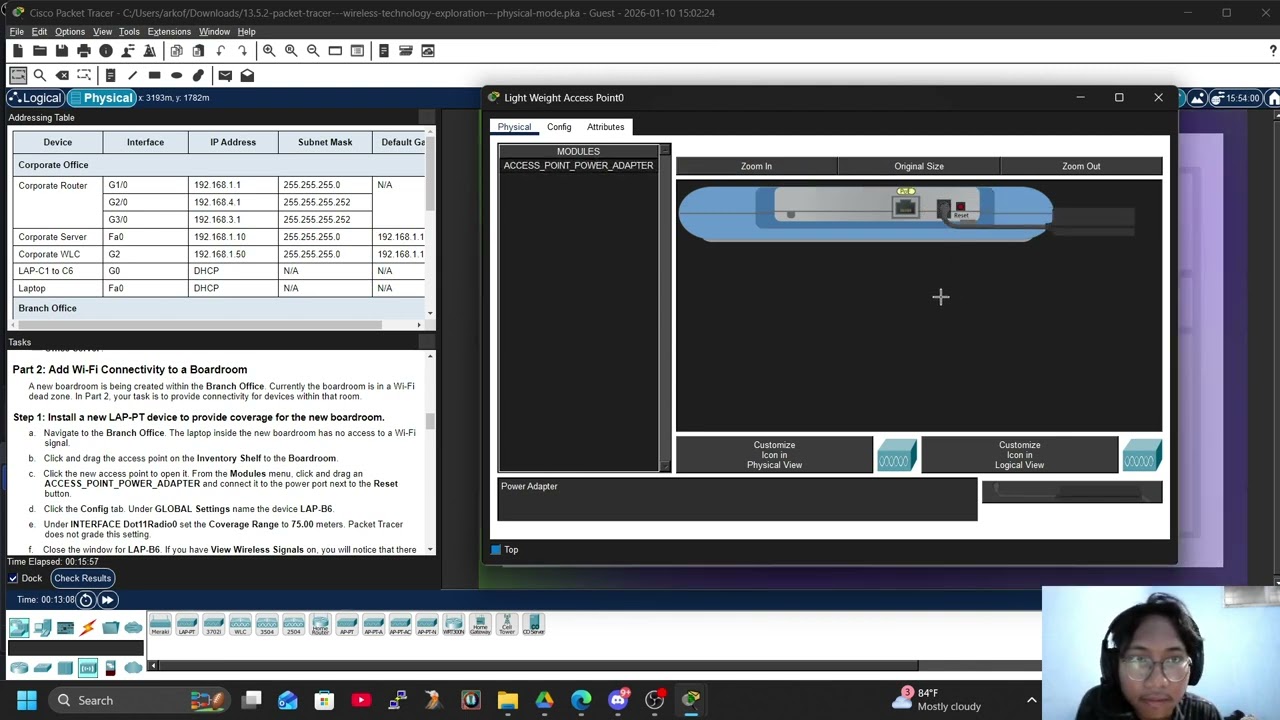The image size is (1280, 720).
Task: Open the Extensions menu
Action: 169,32
